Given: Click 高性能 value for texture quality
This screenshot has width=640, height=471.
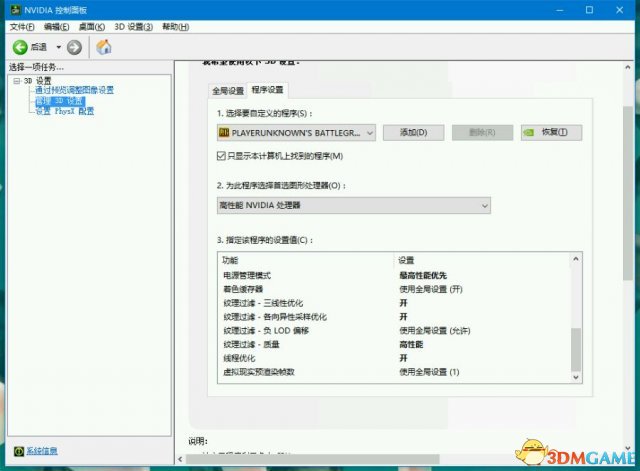Looking at the screenshot, I should click(411, 344).
